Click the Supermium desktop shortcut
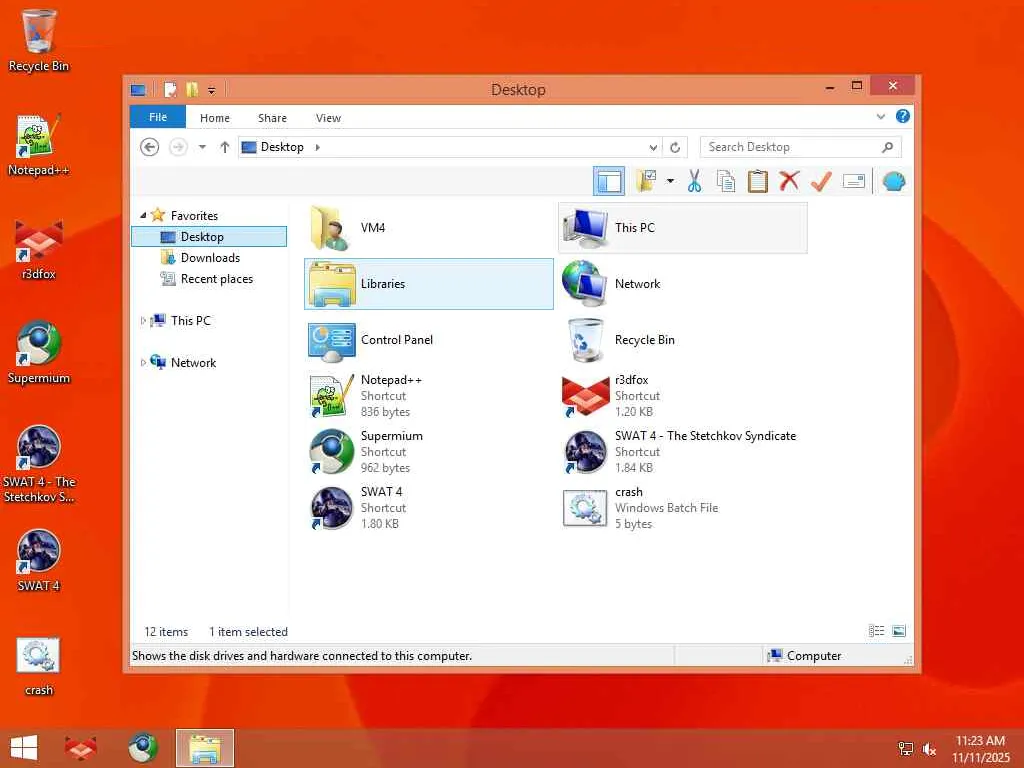This screenshot has width=1024, height=768. 39,353
